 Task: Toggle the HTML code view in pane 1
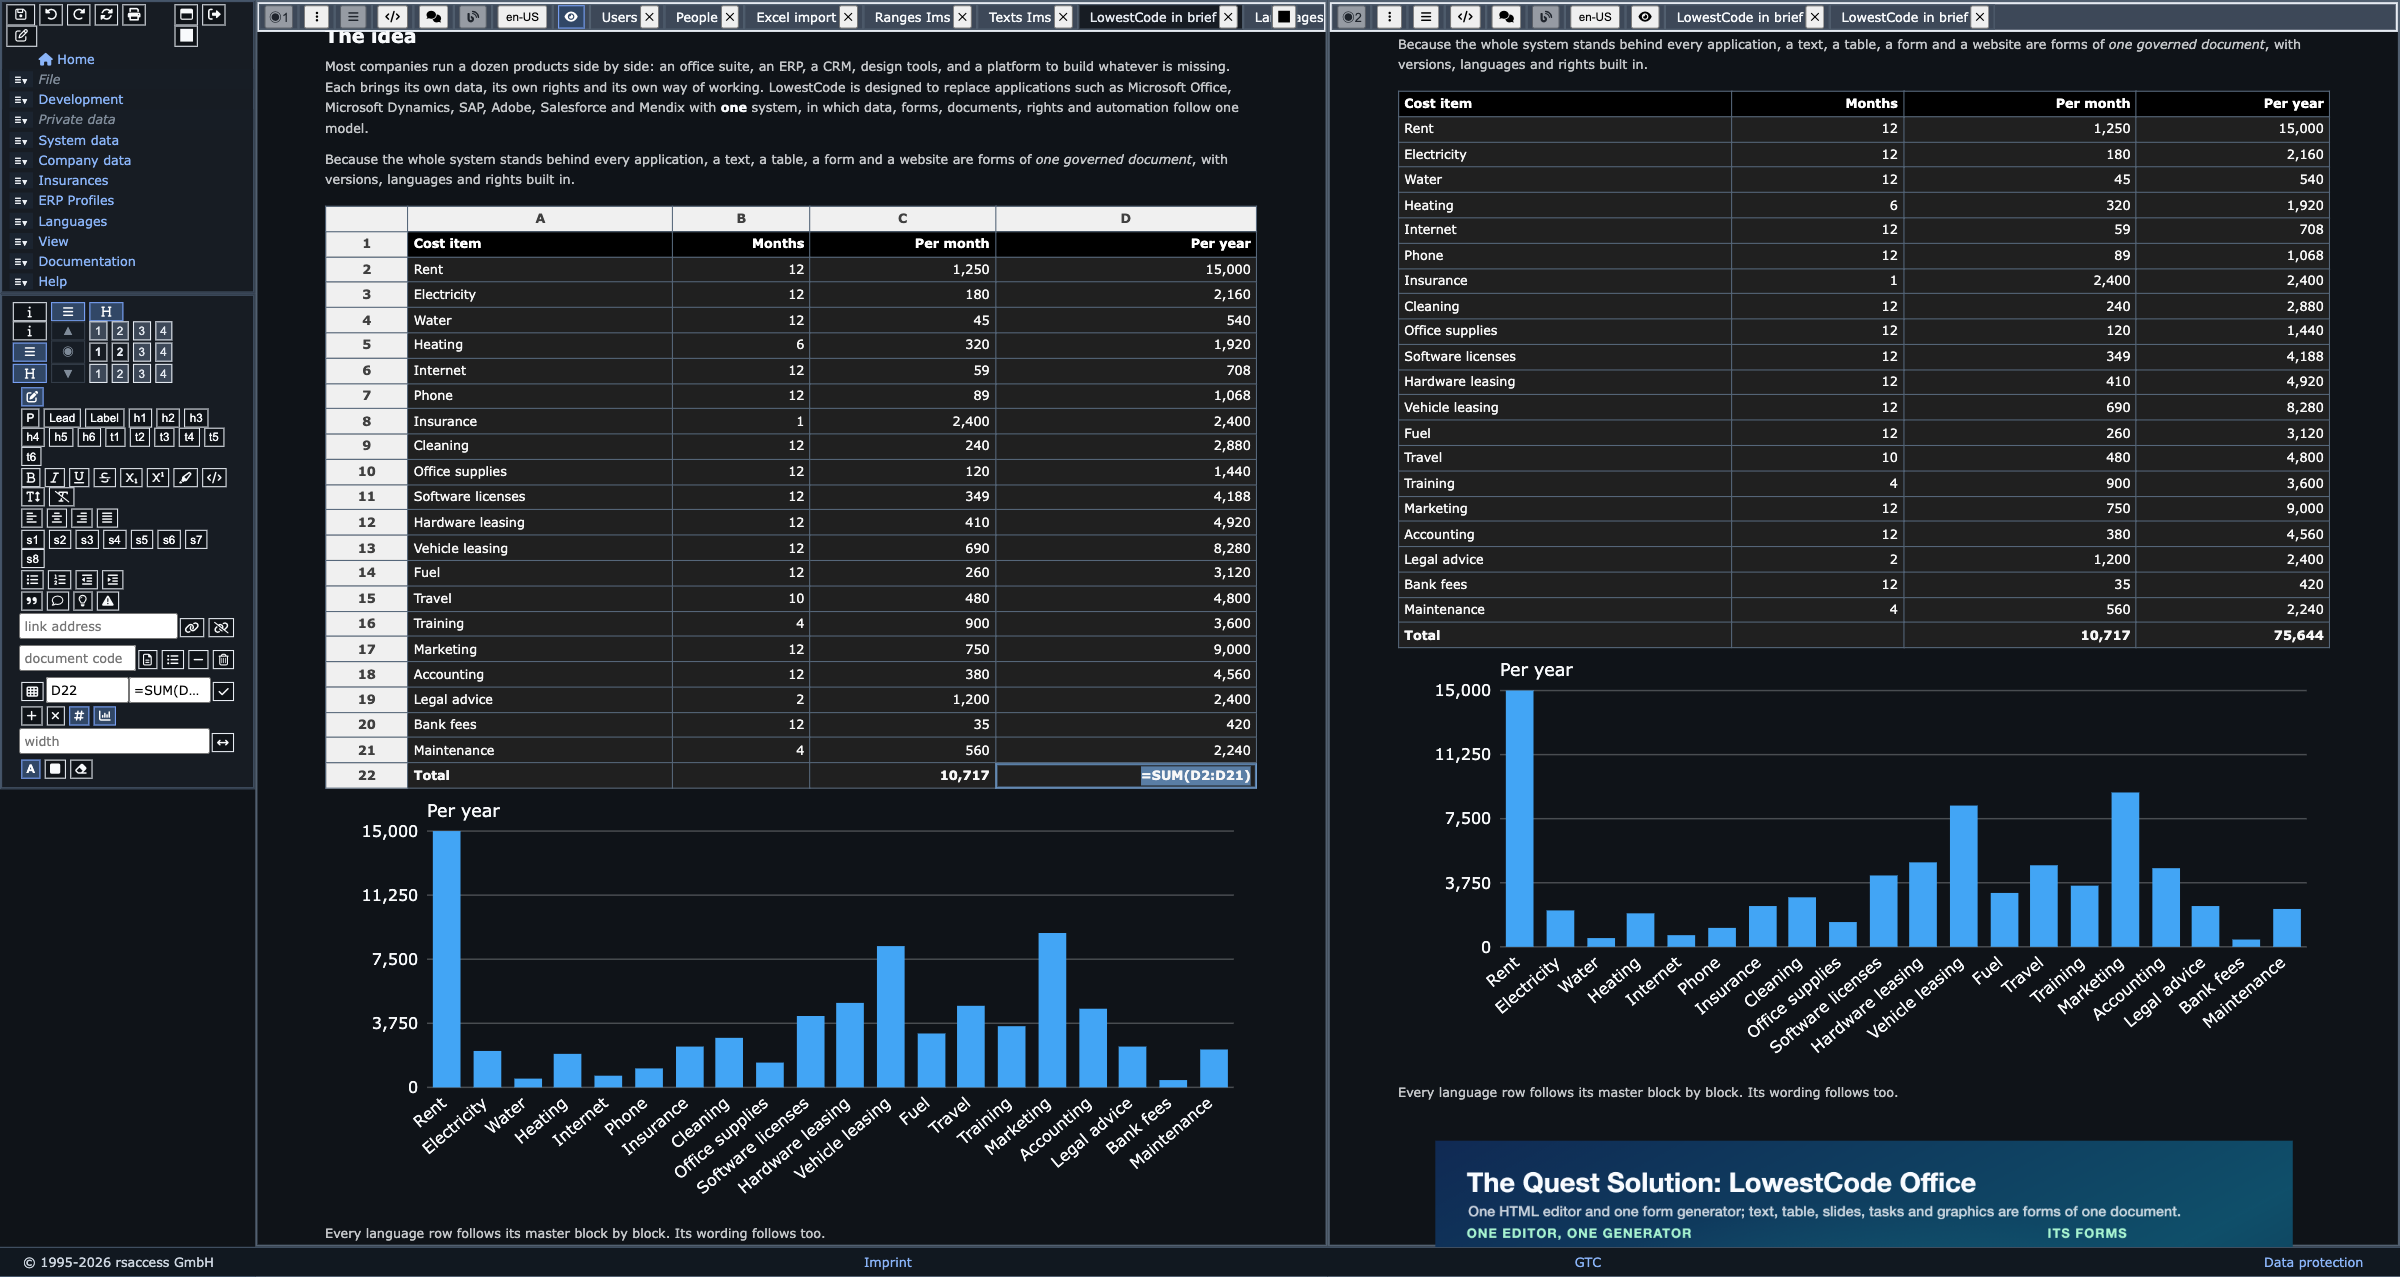tap(393, 16)
